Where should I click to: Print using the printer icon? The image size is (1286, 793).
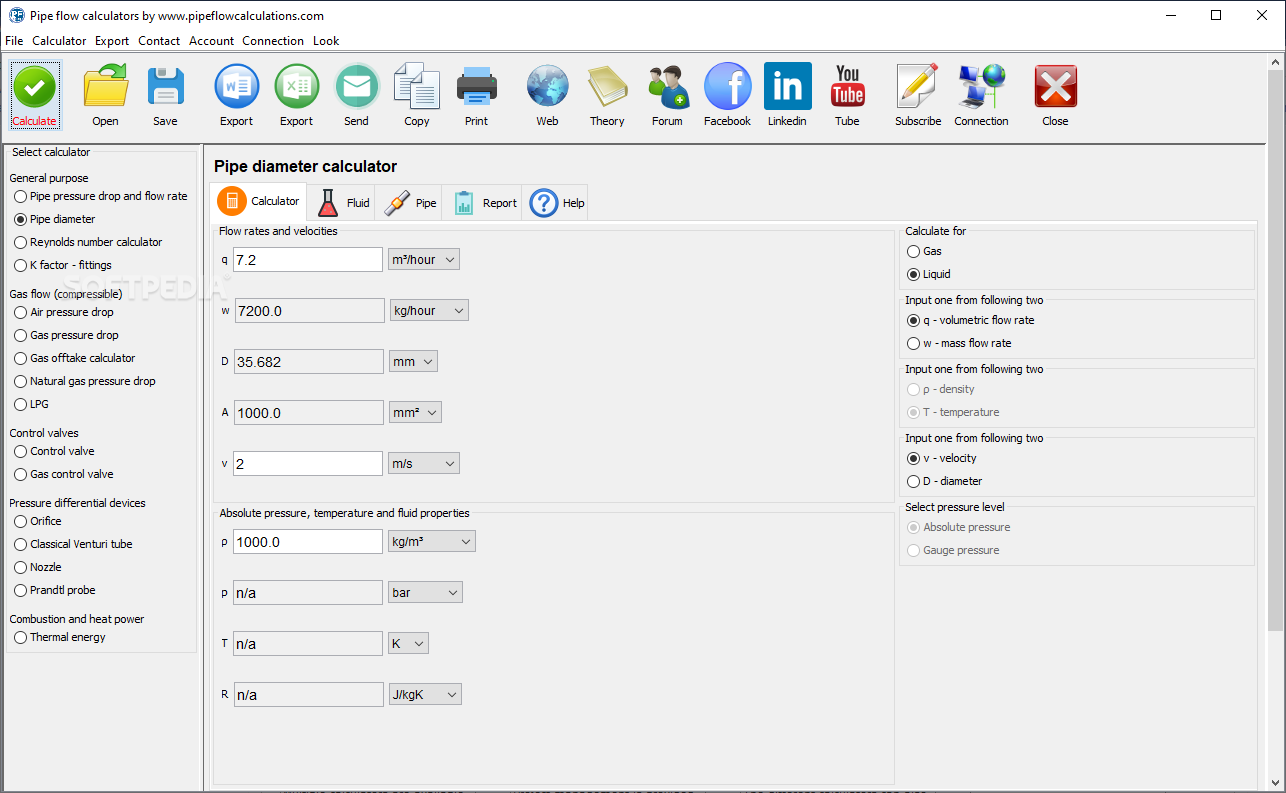[x=477, y=88]
